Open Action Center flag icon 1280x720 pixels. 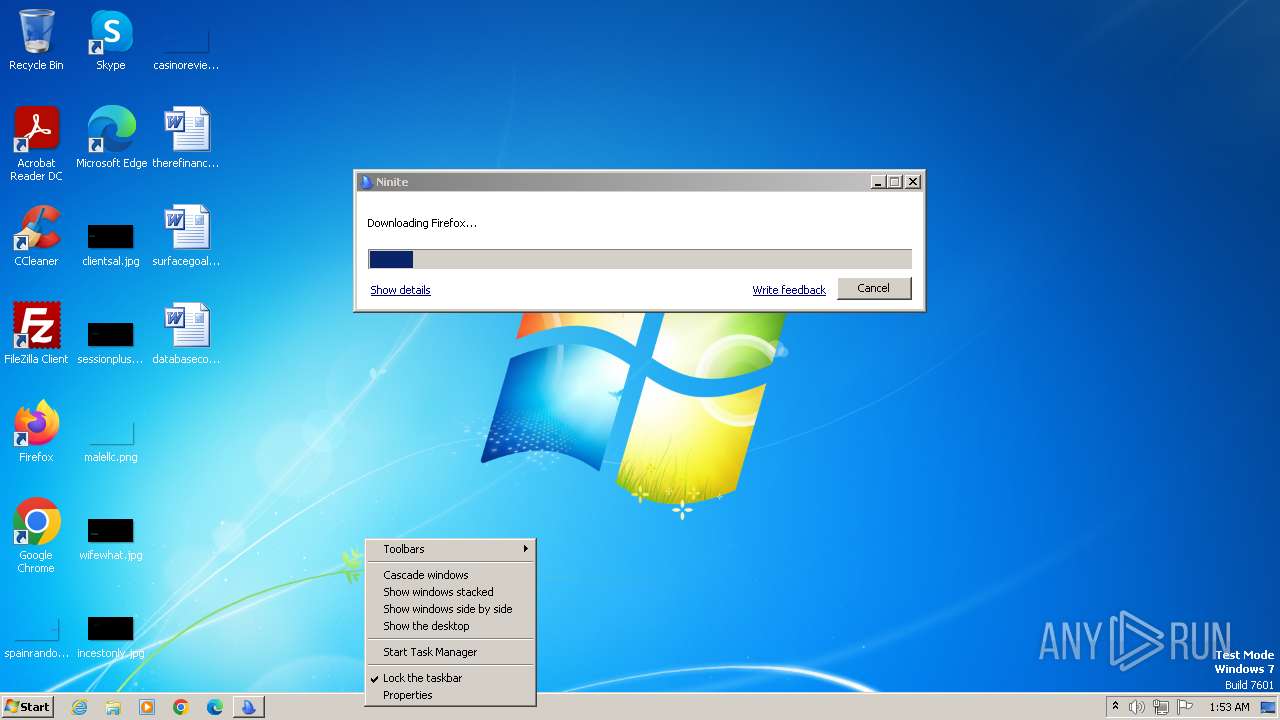coord(1185,707)
